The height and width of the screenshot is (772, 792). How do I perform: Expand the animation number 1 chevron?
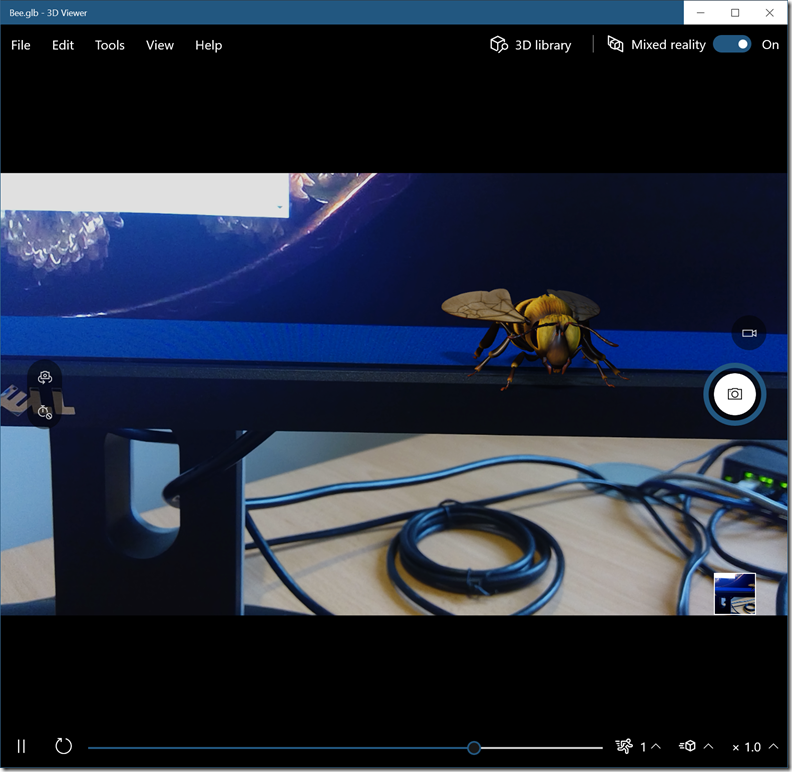pyautogui.click(x=656, y=746)
